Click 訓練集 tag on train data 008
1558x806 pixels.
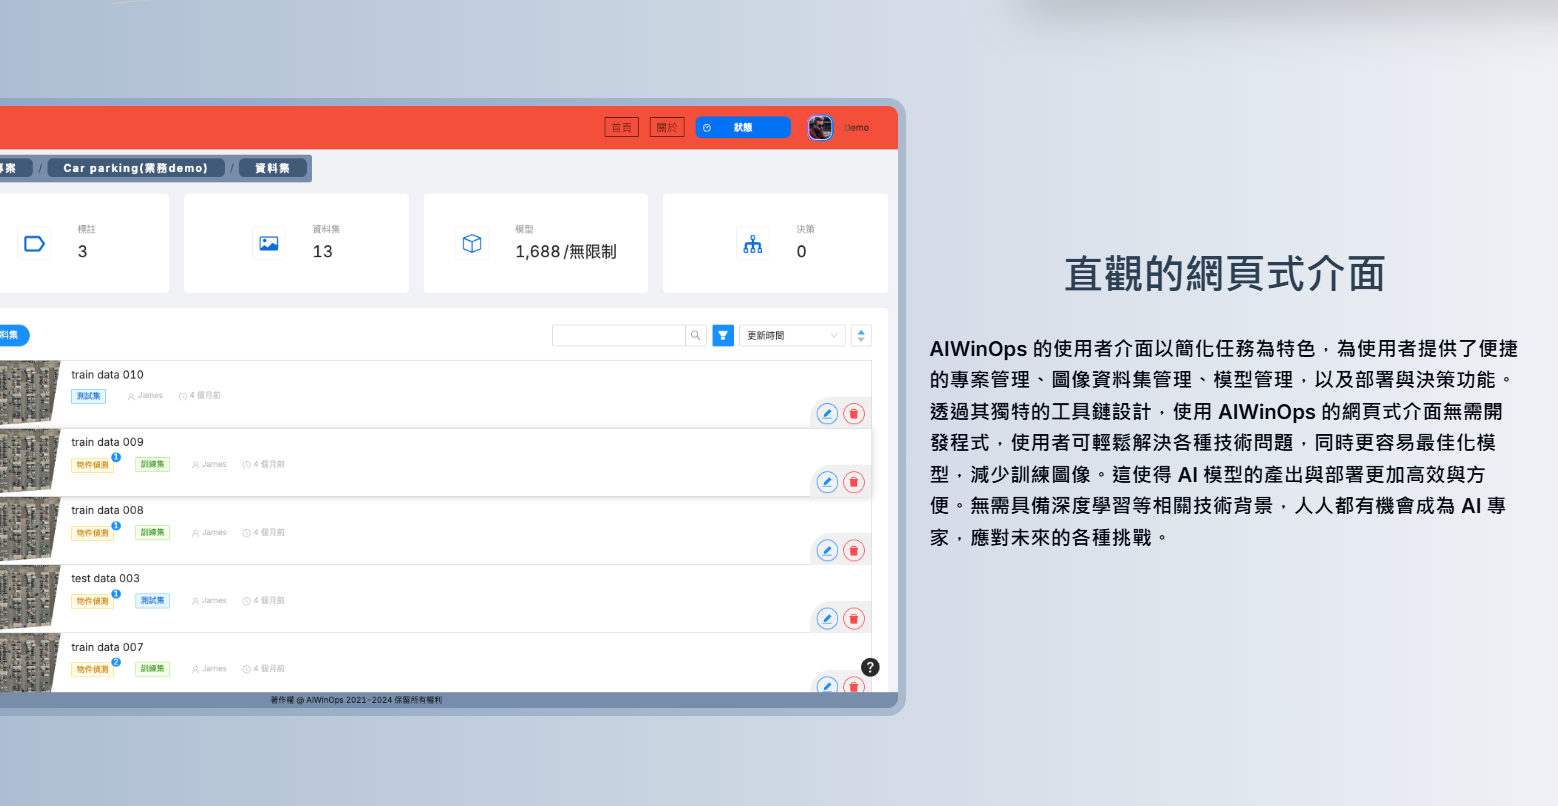point(153,532)
